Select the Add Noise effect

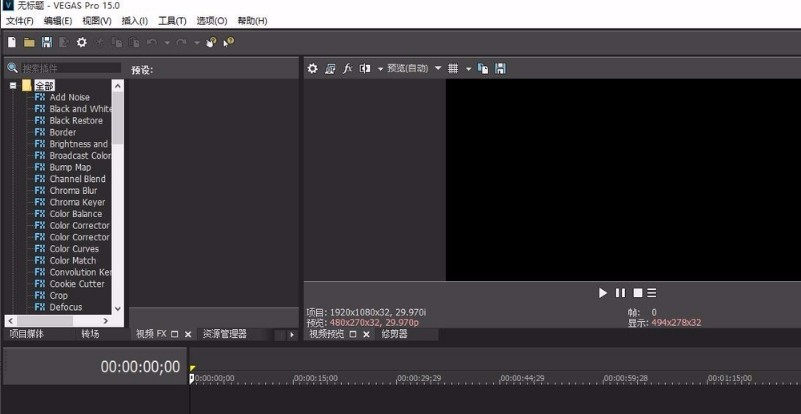pyautogui.click(x=69, y=97)
